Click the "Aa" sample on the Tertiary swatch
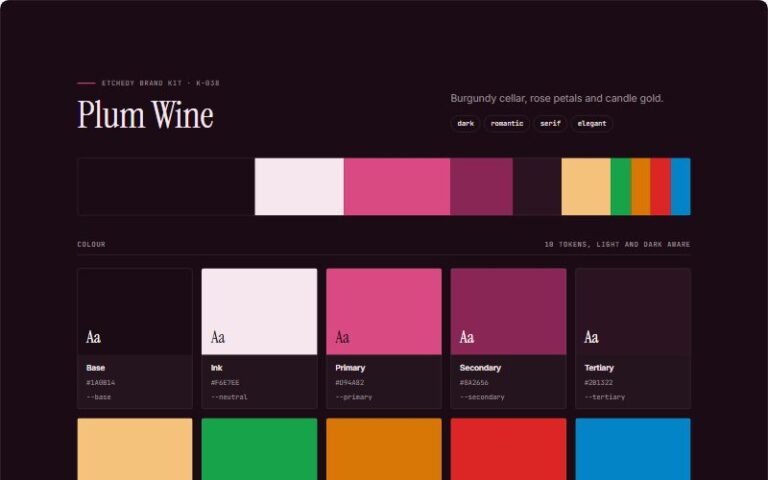768x480 pixels. 591,337
